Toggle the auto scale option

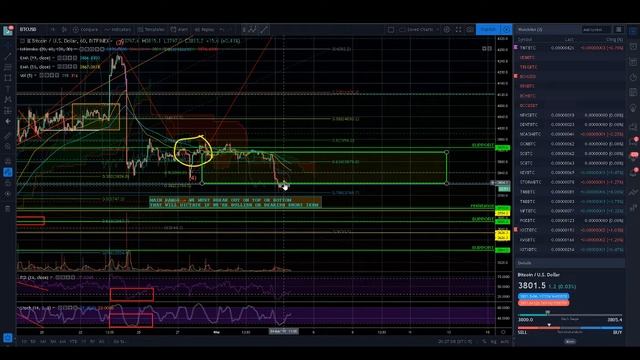pyautogui.click(x=504, y=342)
